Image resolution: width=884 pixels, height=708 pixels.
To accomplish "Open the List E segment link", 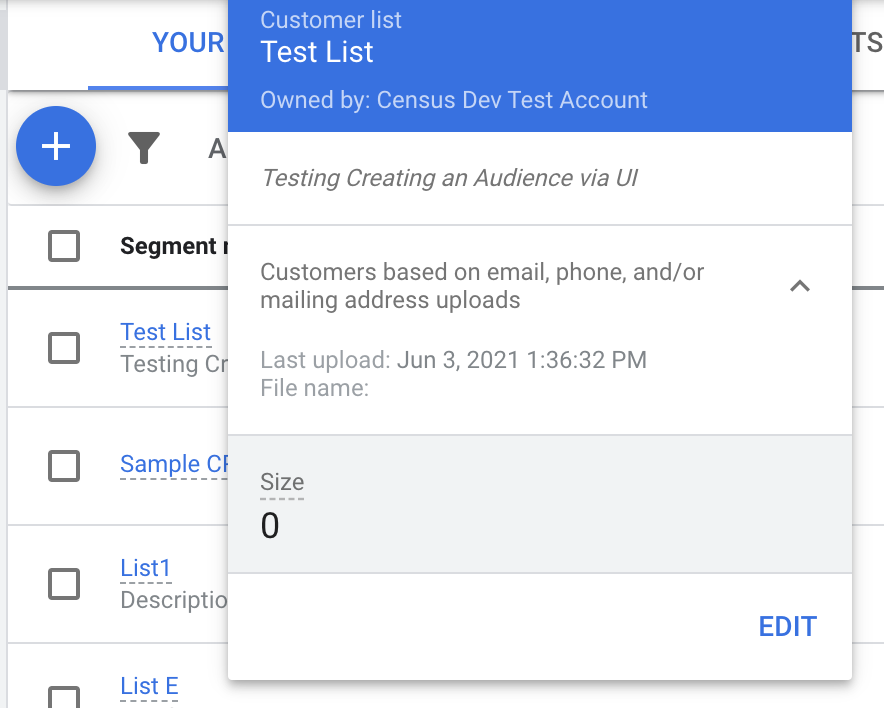I will pos(149,686).
